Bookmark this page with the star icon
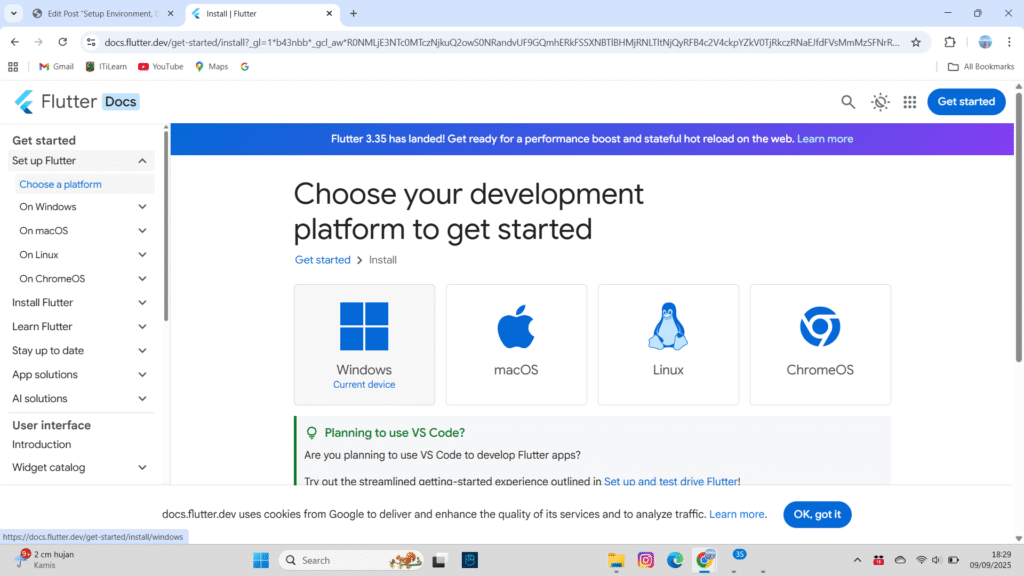This screenshot has width=1024, height=576. (x=915, y=42)
